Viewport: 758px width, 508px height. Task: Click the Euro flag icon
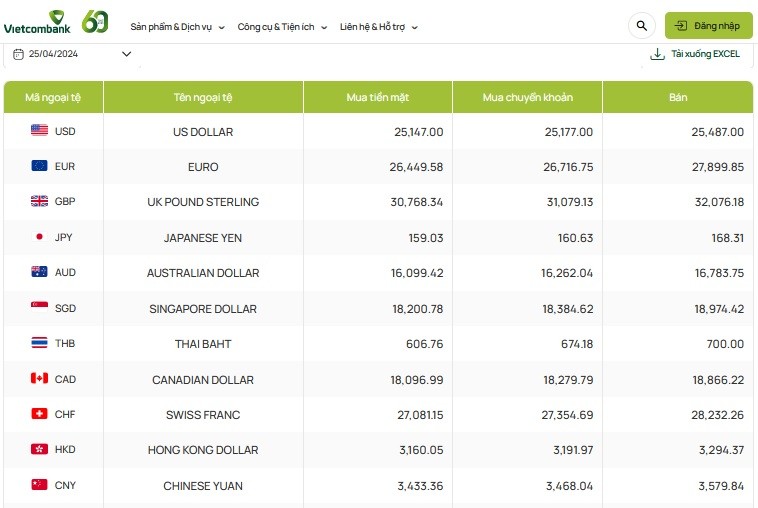[x=39, y=166]
